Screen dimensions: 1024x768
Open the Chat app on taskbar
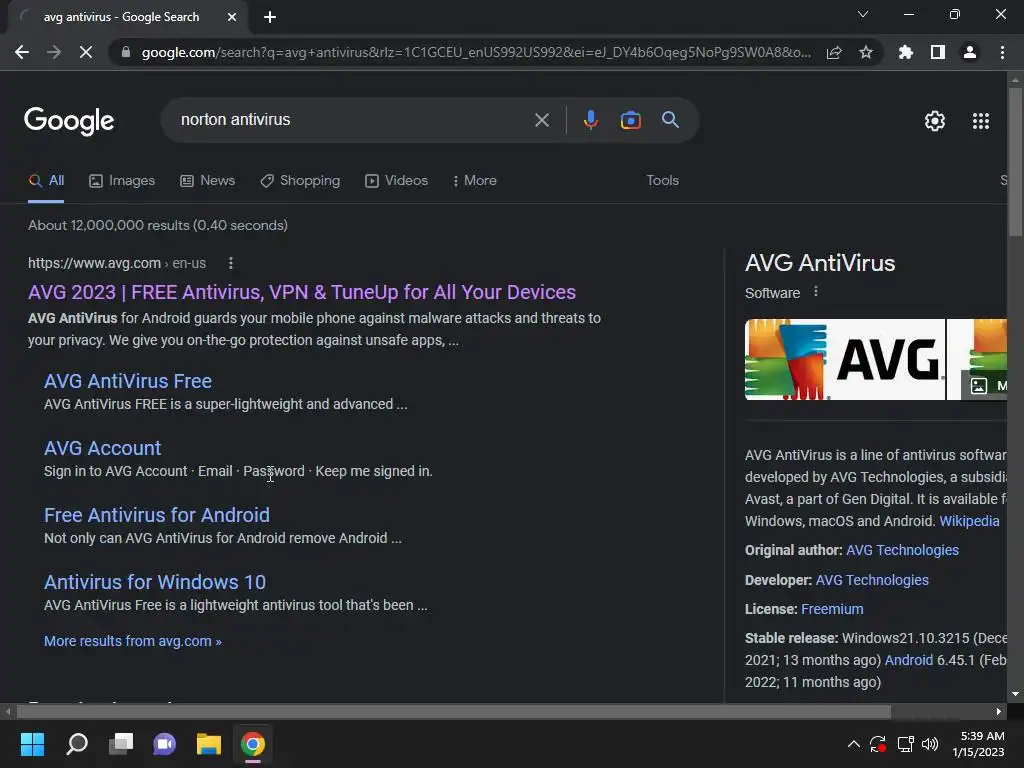[165, 744]
